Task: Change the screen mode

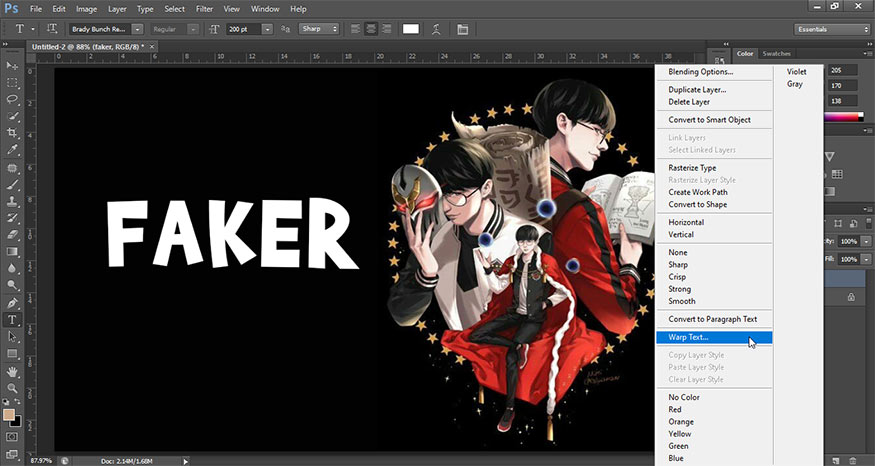Action: 12,454
